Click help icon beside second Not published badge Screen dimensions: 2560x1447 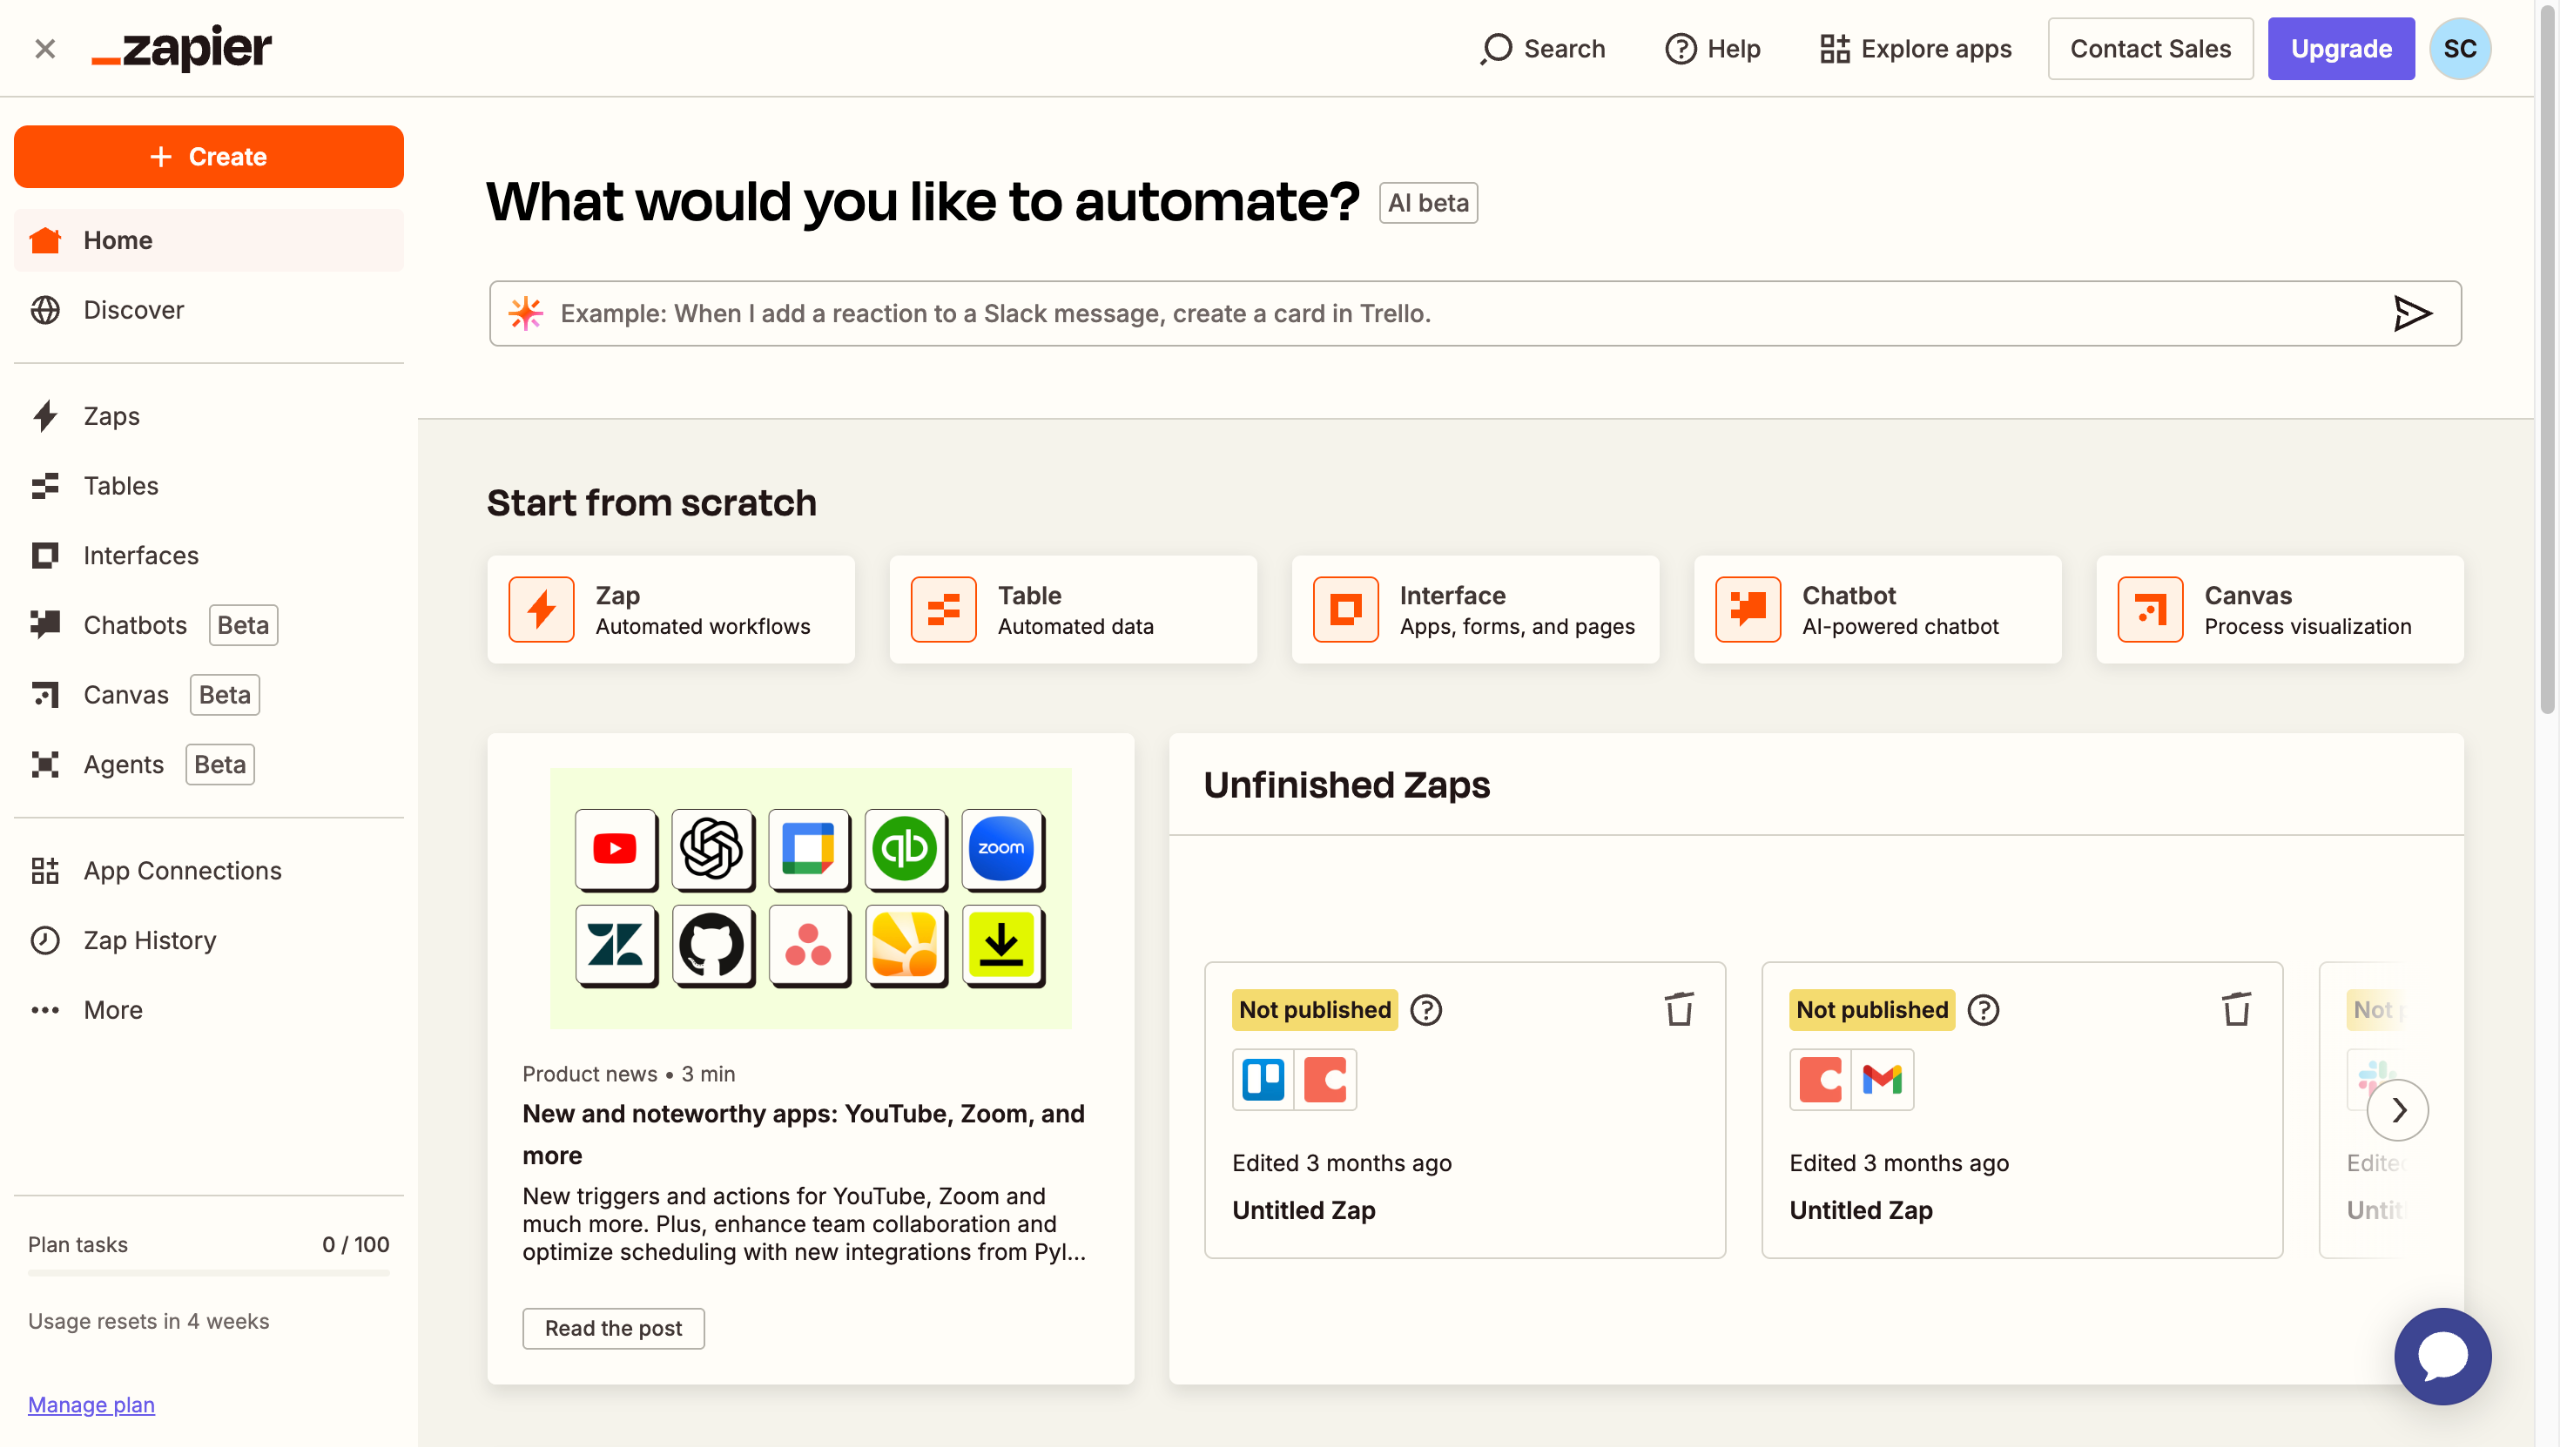(1982, 1010)
